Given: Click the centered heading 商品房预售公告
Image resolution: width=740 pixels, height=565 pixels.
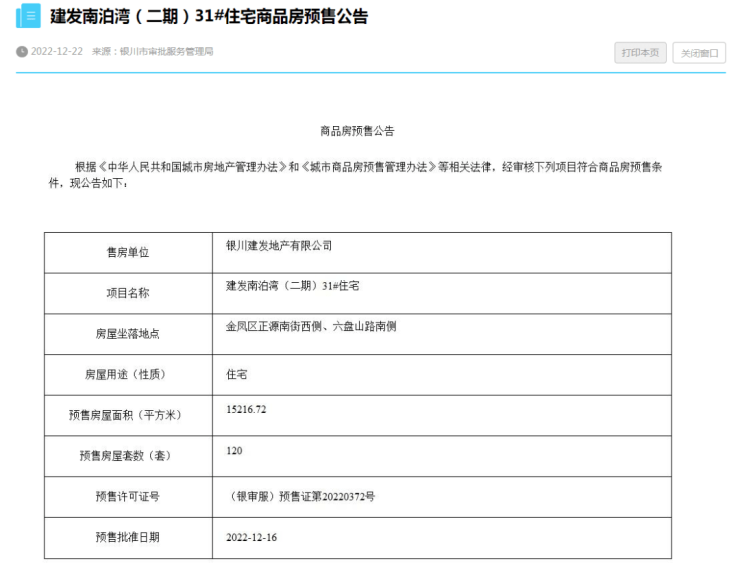Looking at the screenshot, I should coord(357,131).
